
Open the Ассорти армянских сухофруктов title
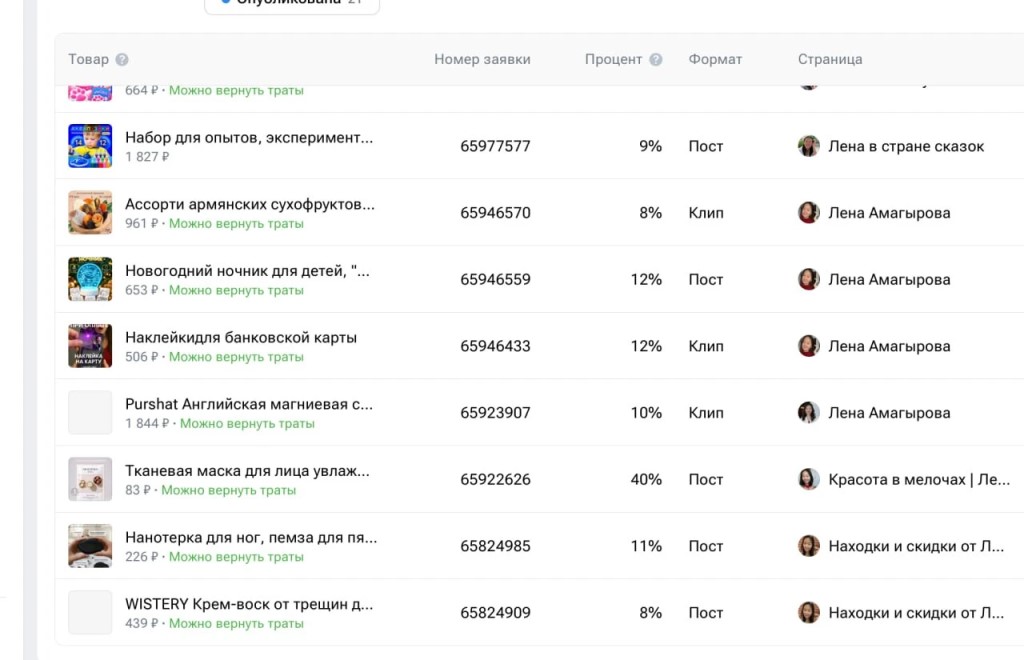[x=250, y=204]
